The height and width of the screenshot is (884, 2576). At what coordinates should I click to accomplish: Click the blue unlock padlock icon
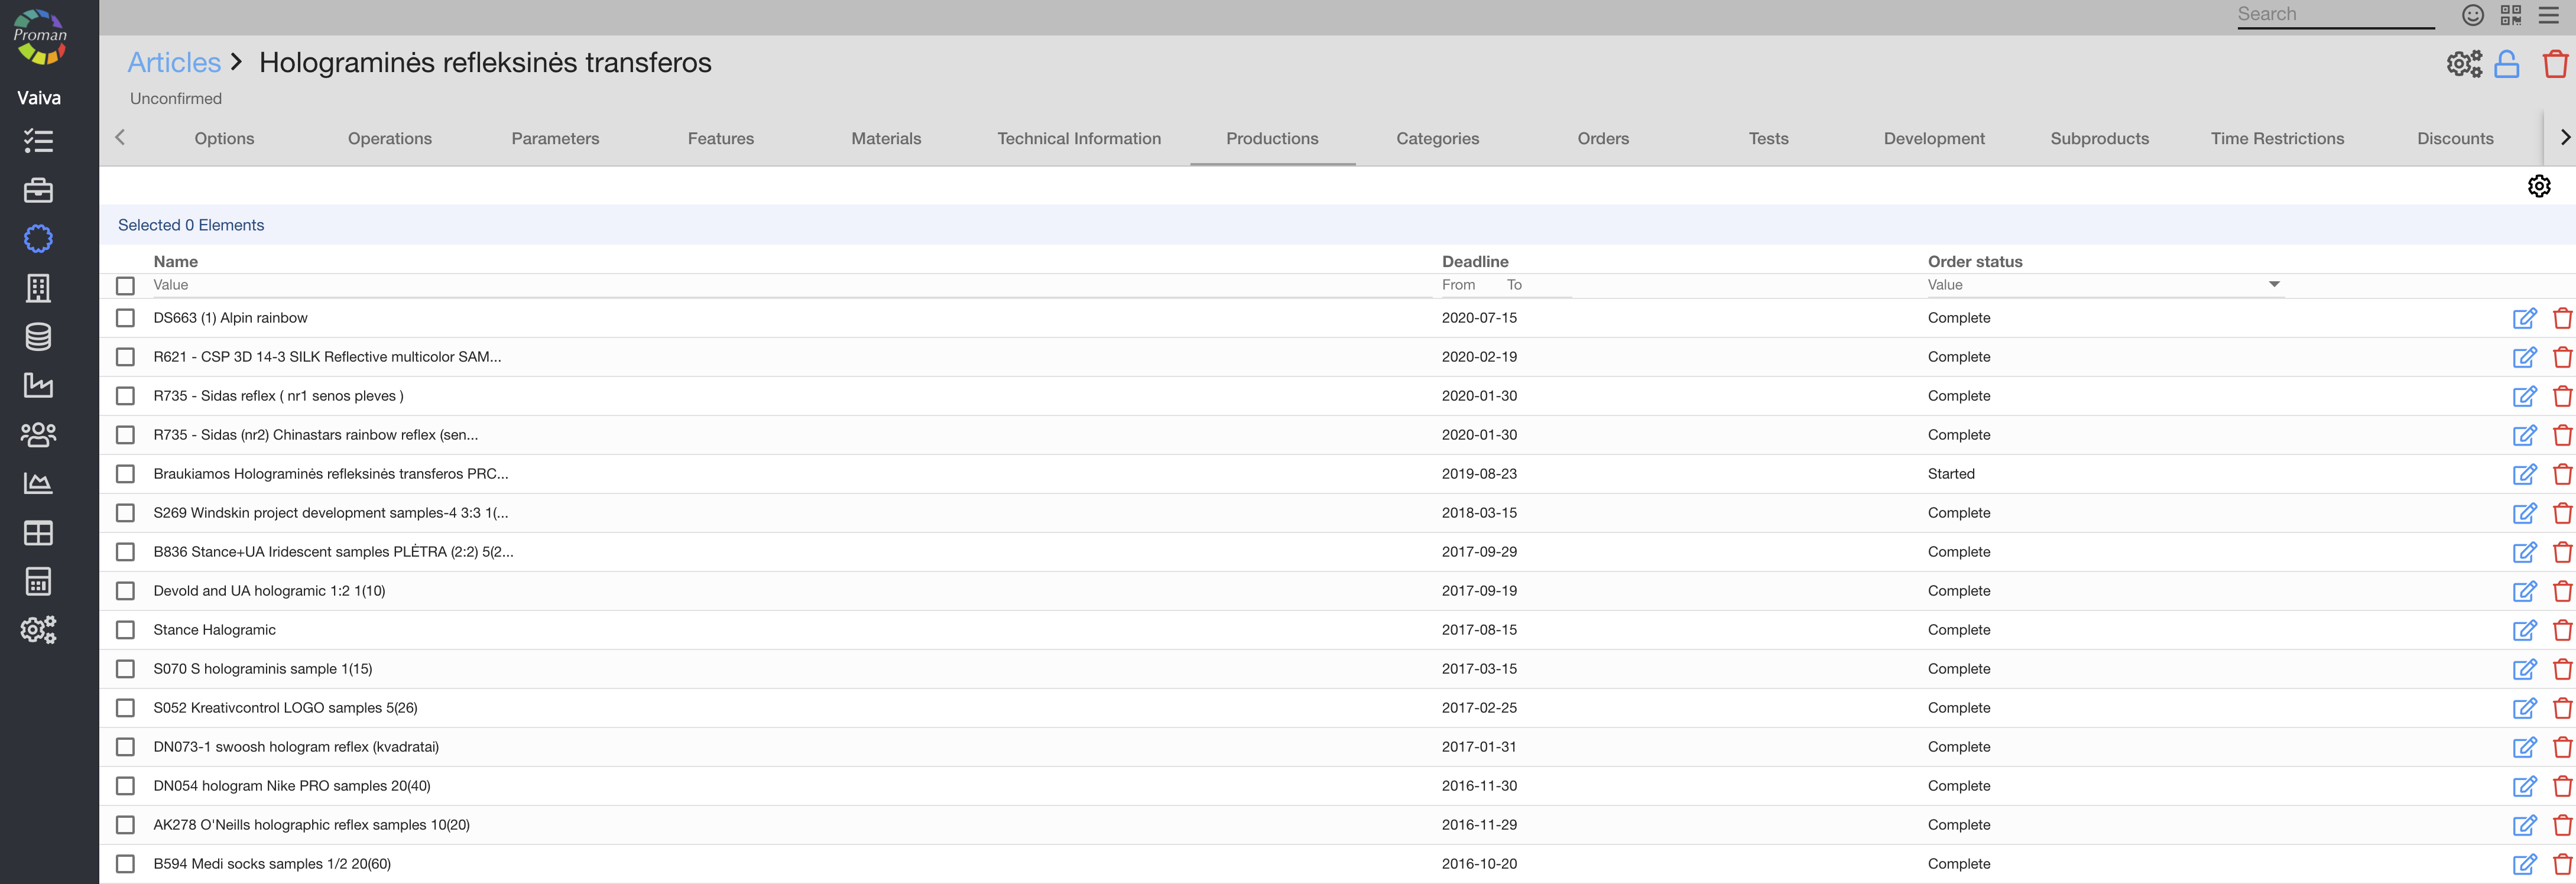(2507, 64)
